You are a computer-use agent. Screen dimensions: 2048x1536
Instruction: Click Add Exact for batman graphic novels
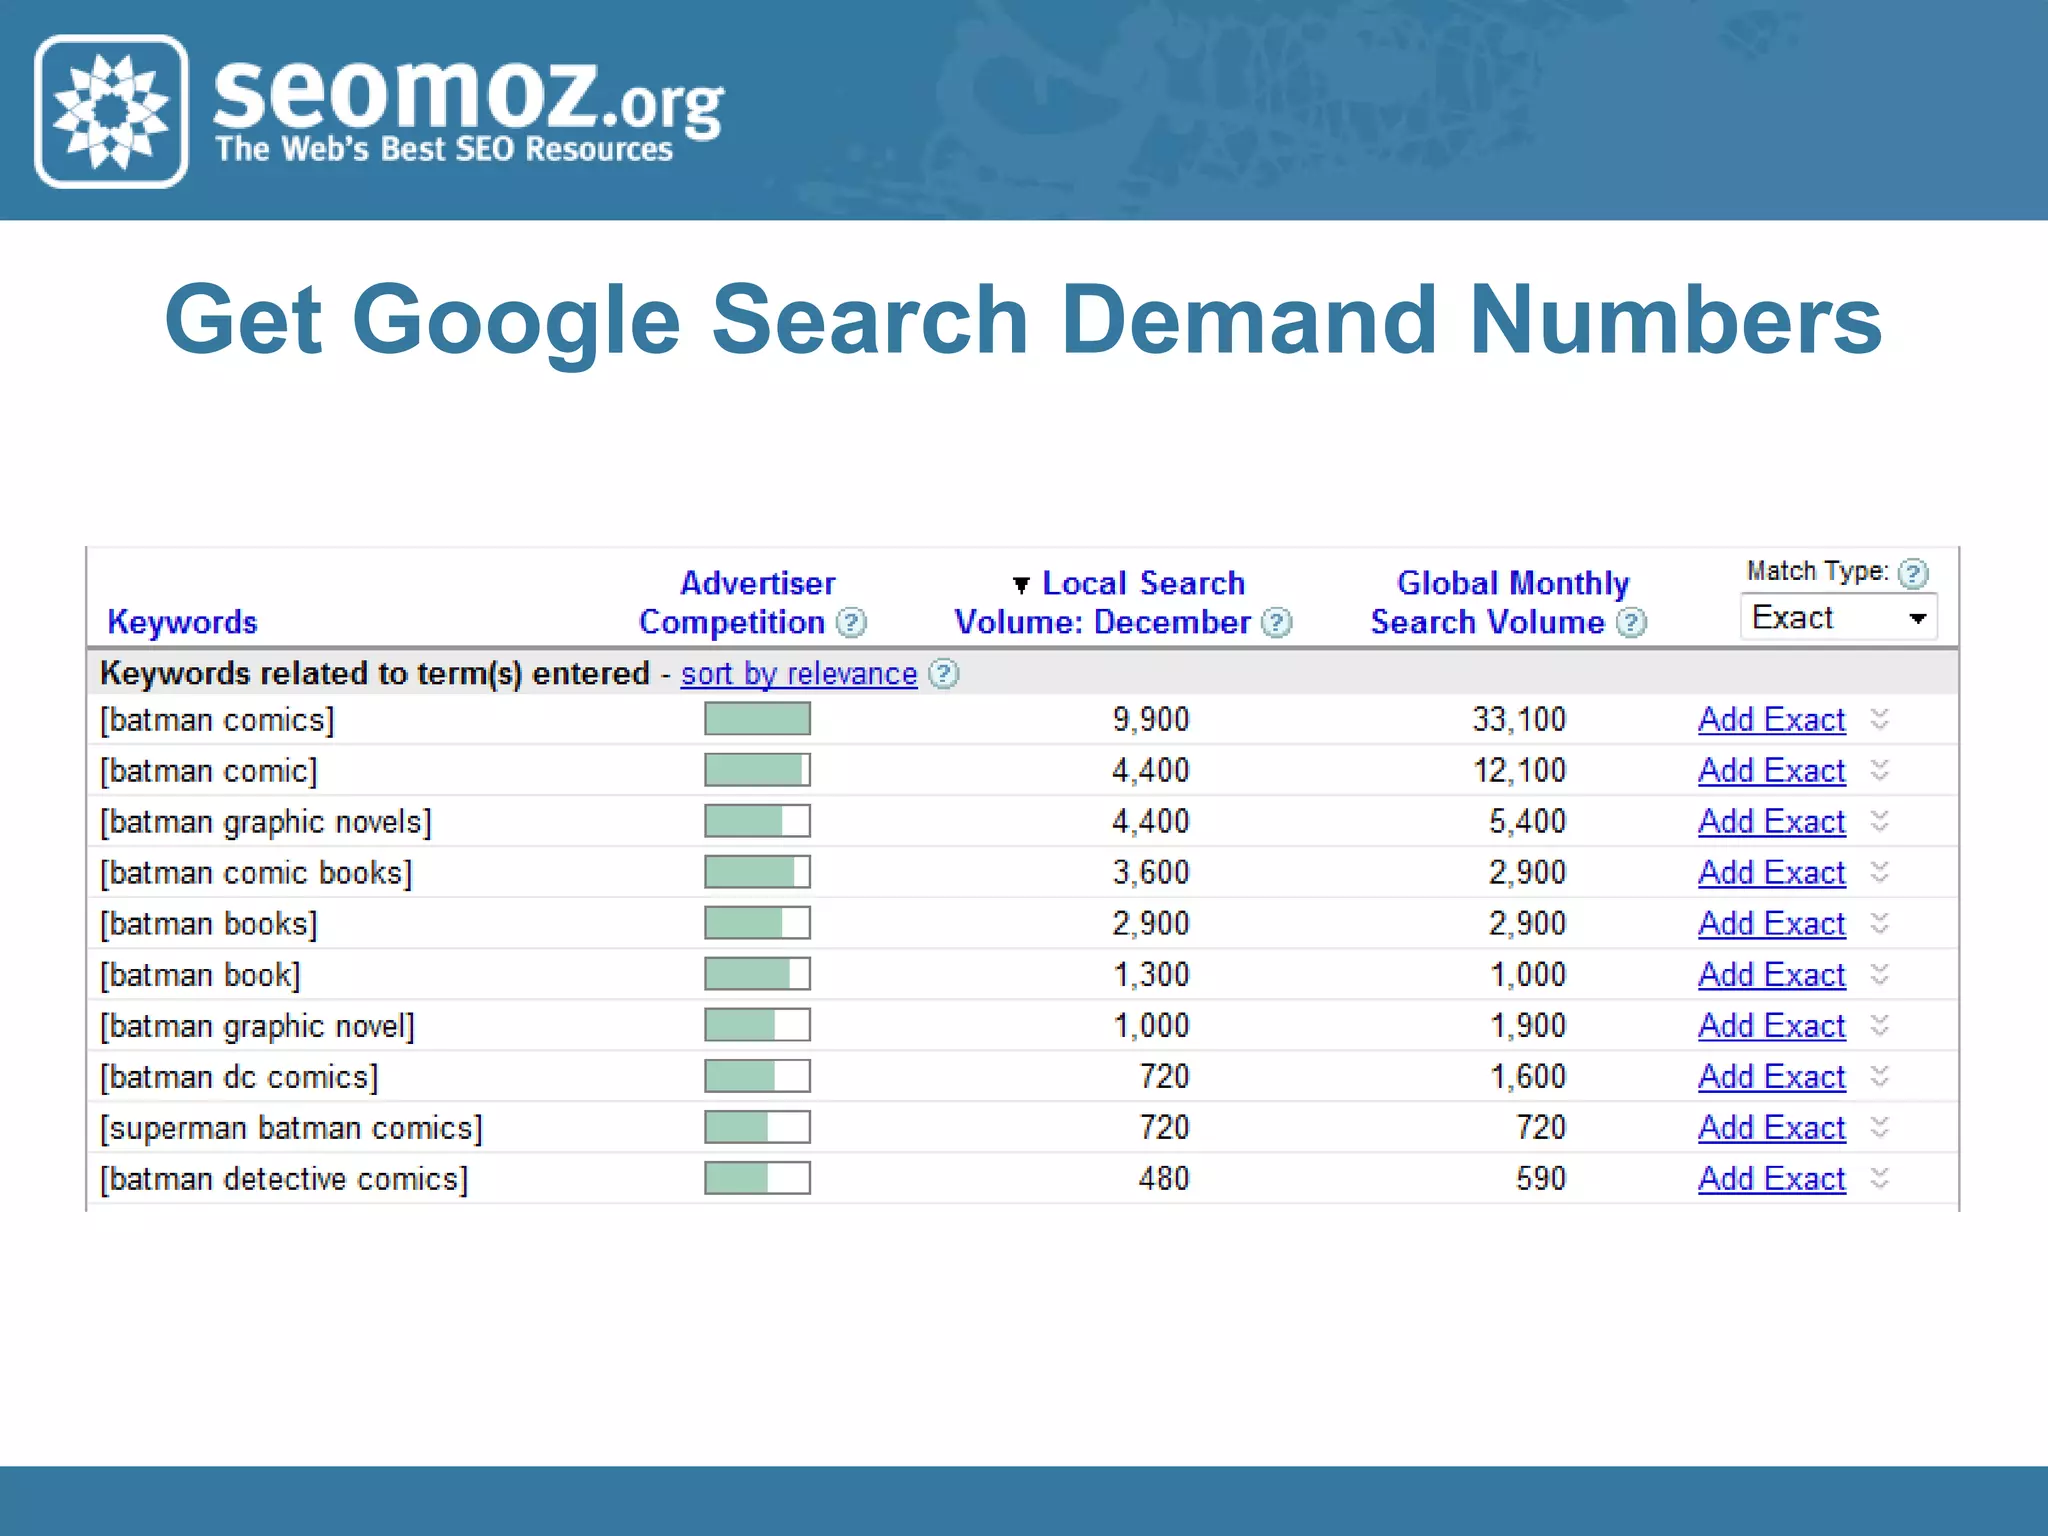pos(1772,821)
